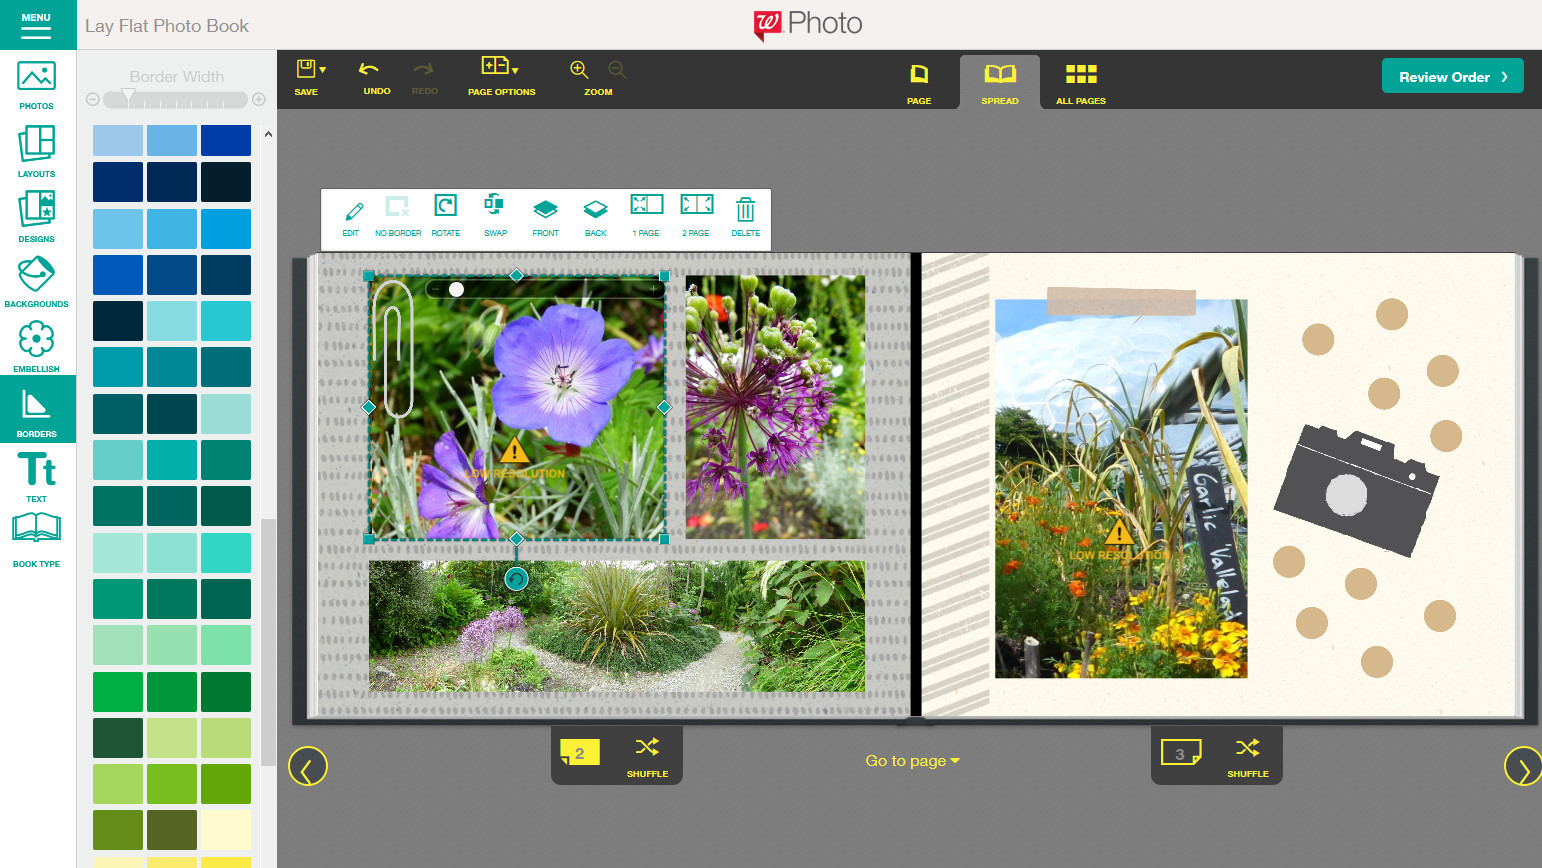Click the Border Width slider track
The width and height of the screenshot is (1542, 868).
coord(176,100)
